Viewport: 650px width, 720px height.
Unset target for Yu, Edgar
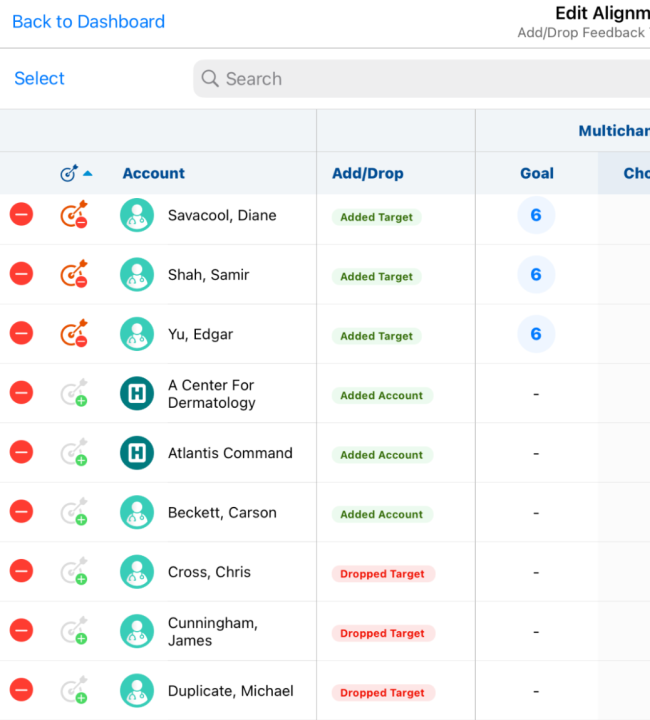point(74,334)
